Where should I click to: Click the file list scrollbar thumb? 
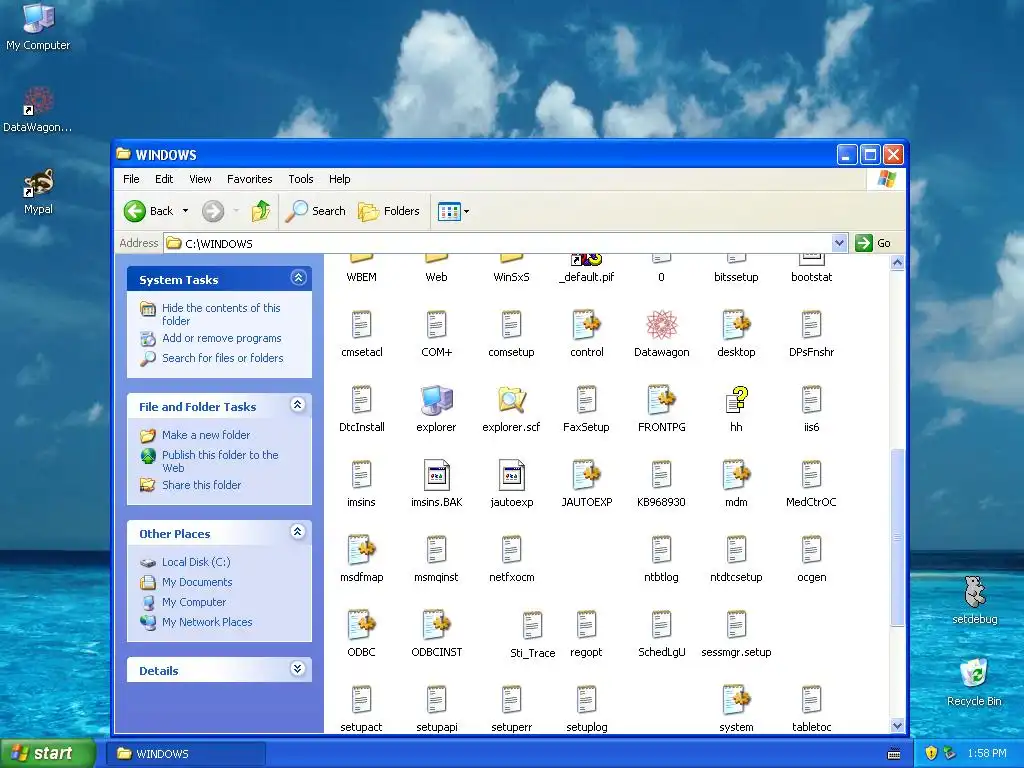(x=897, y=537)
